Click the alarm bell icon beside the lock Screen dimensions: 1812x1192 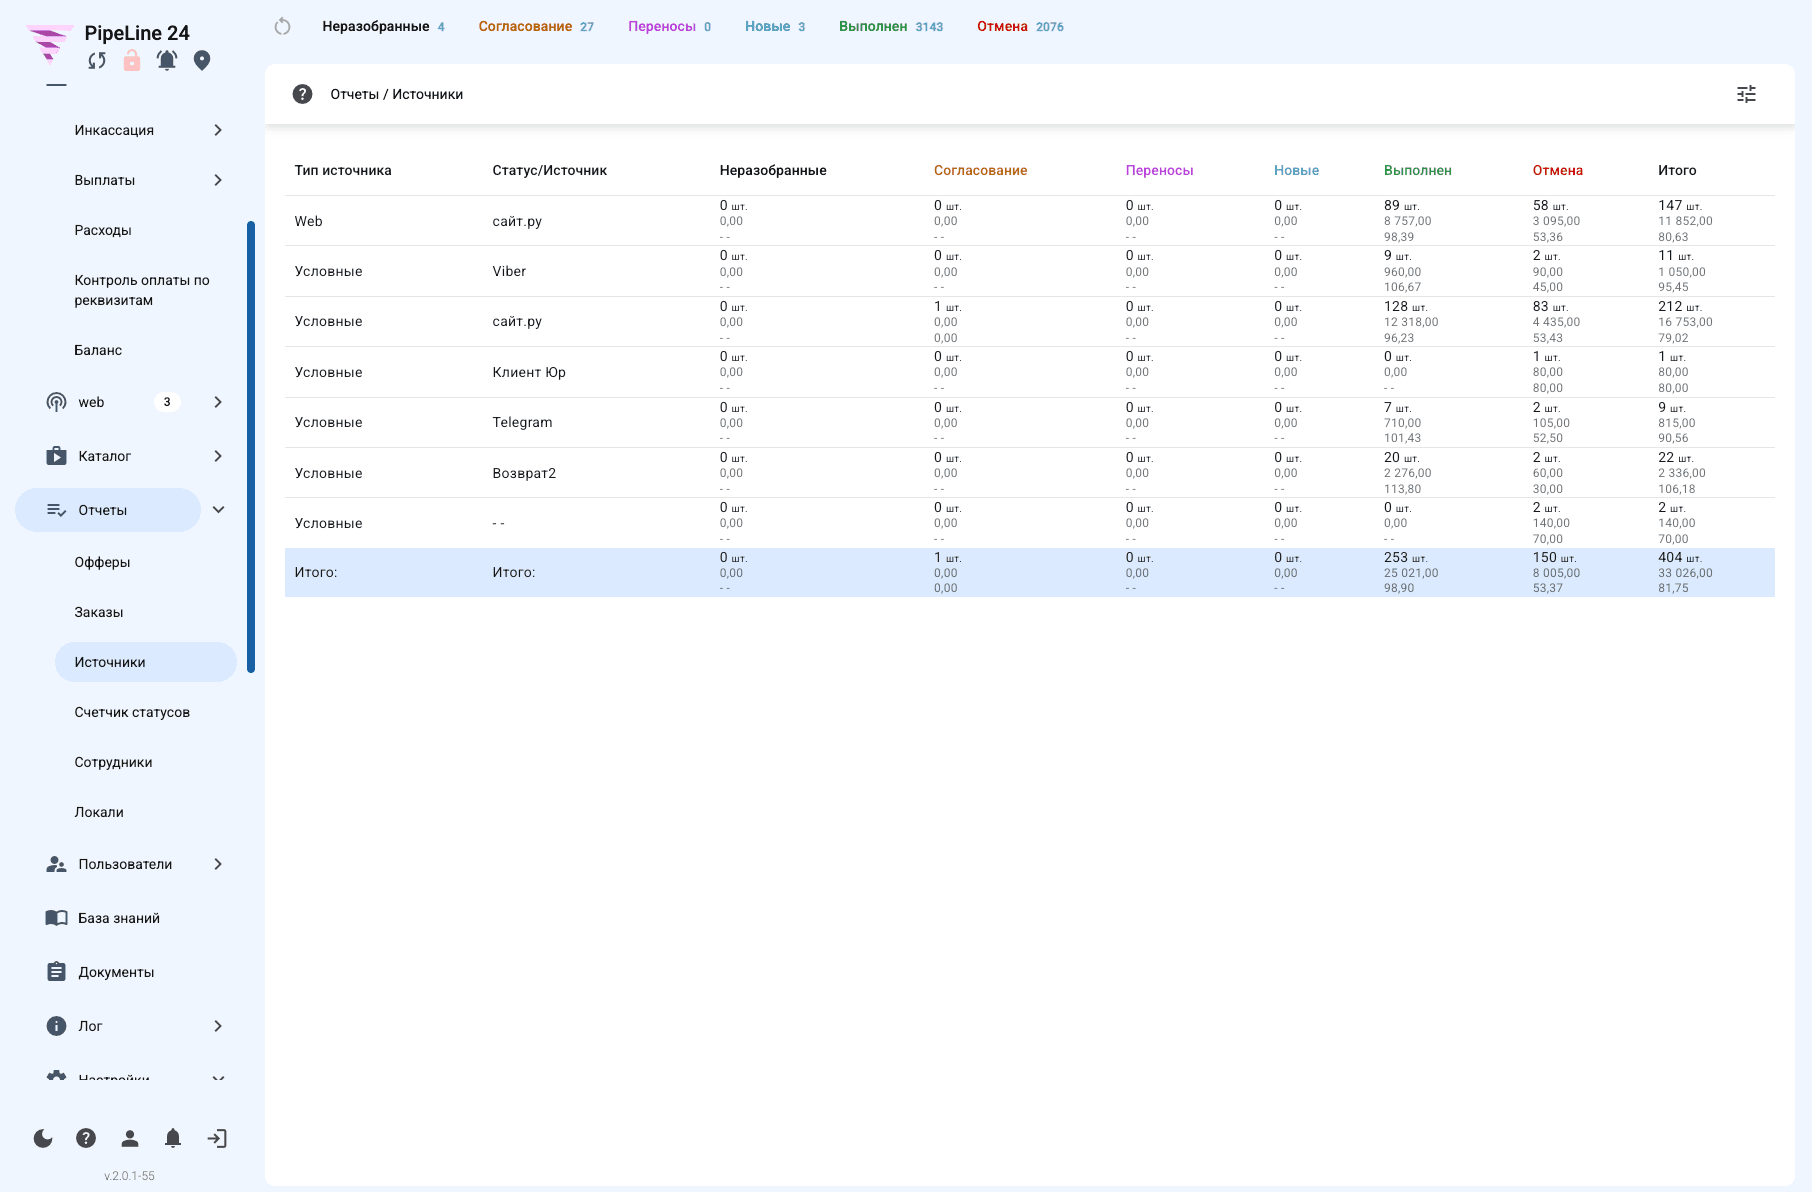tap(167, 61)
